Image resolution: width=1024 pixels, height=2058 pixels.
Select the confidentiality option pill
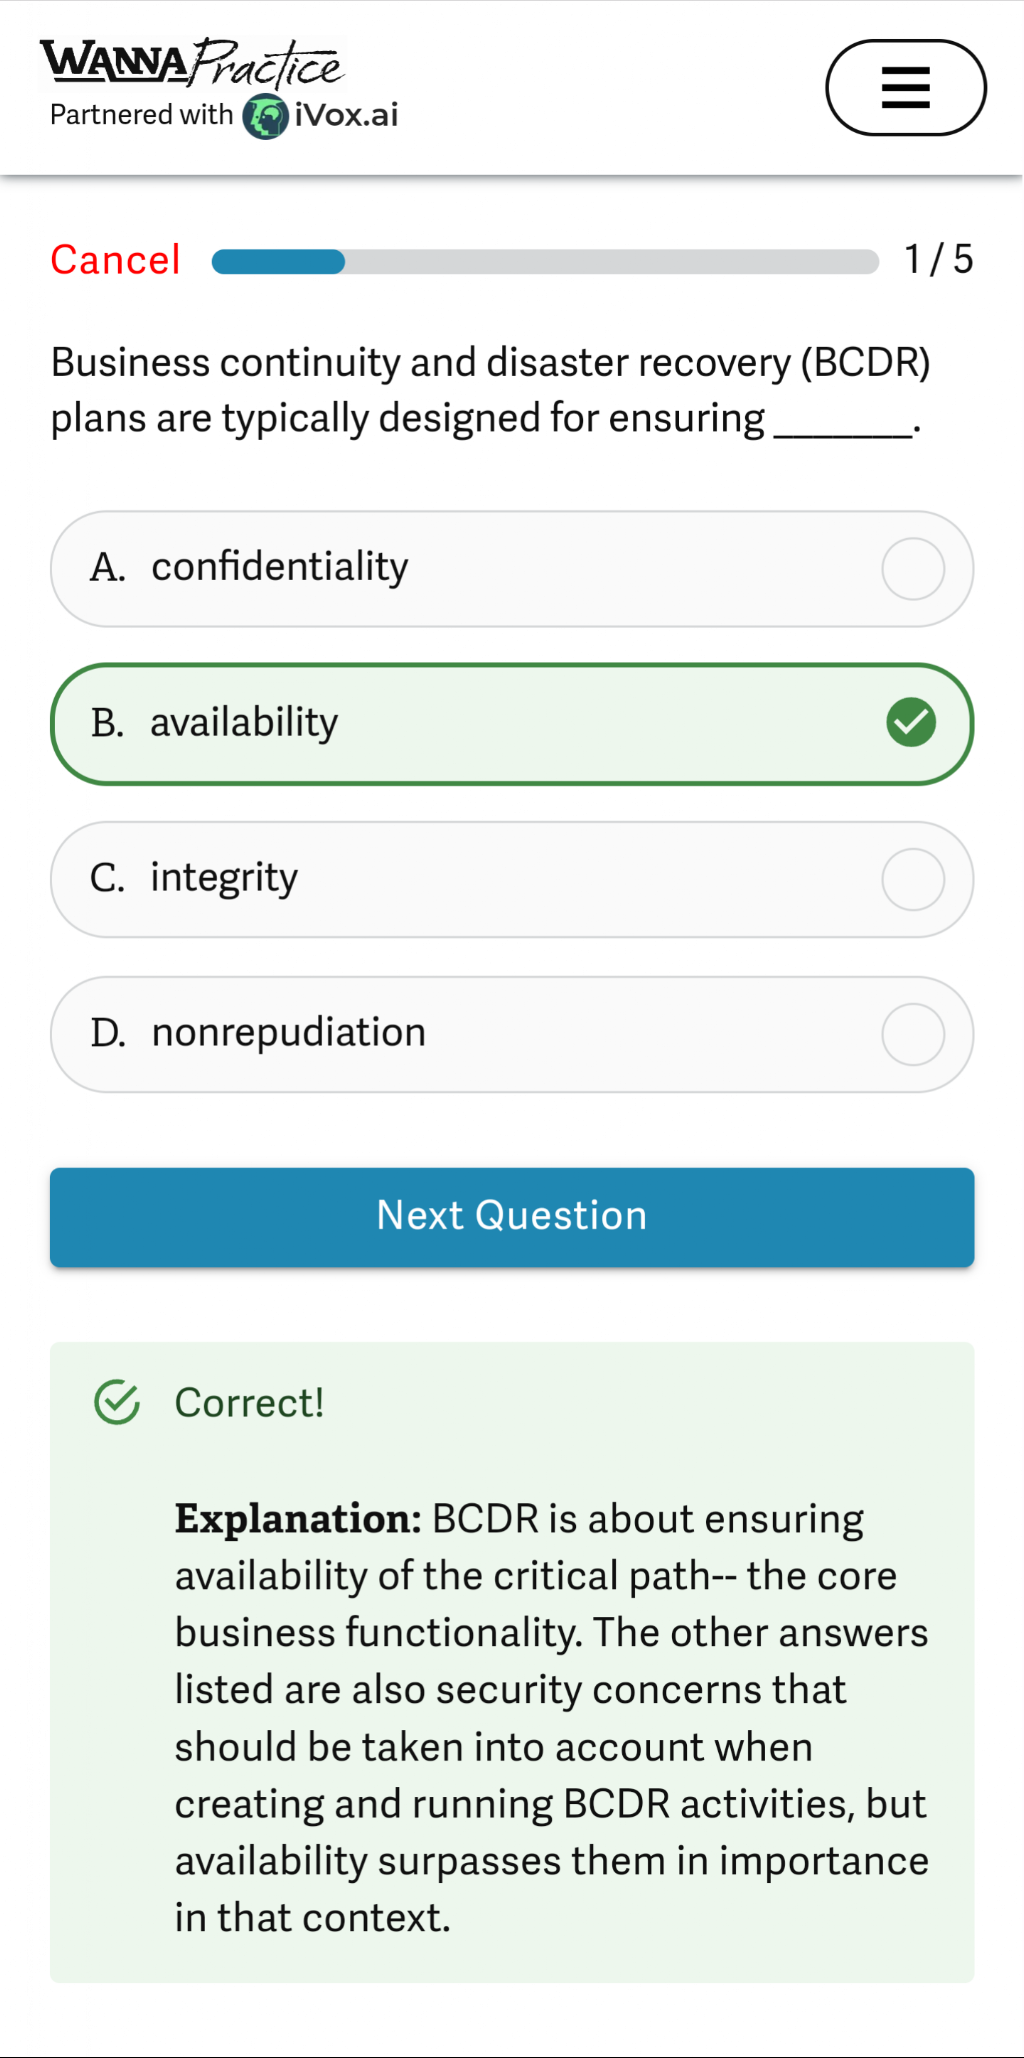click(x=511, y=567)
